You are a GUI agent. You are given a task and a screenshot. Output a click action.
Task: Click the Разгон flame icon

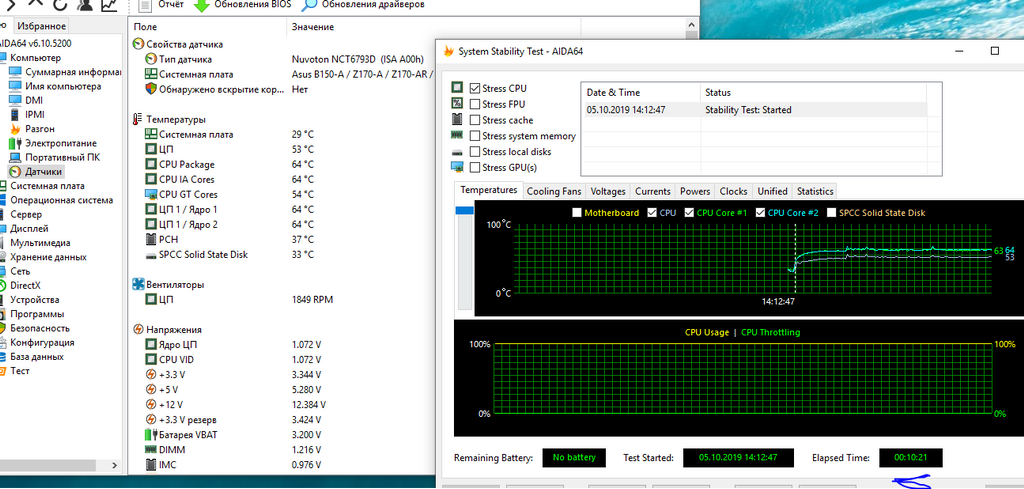click(15, 129)
